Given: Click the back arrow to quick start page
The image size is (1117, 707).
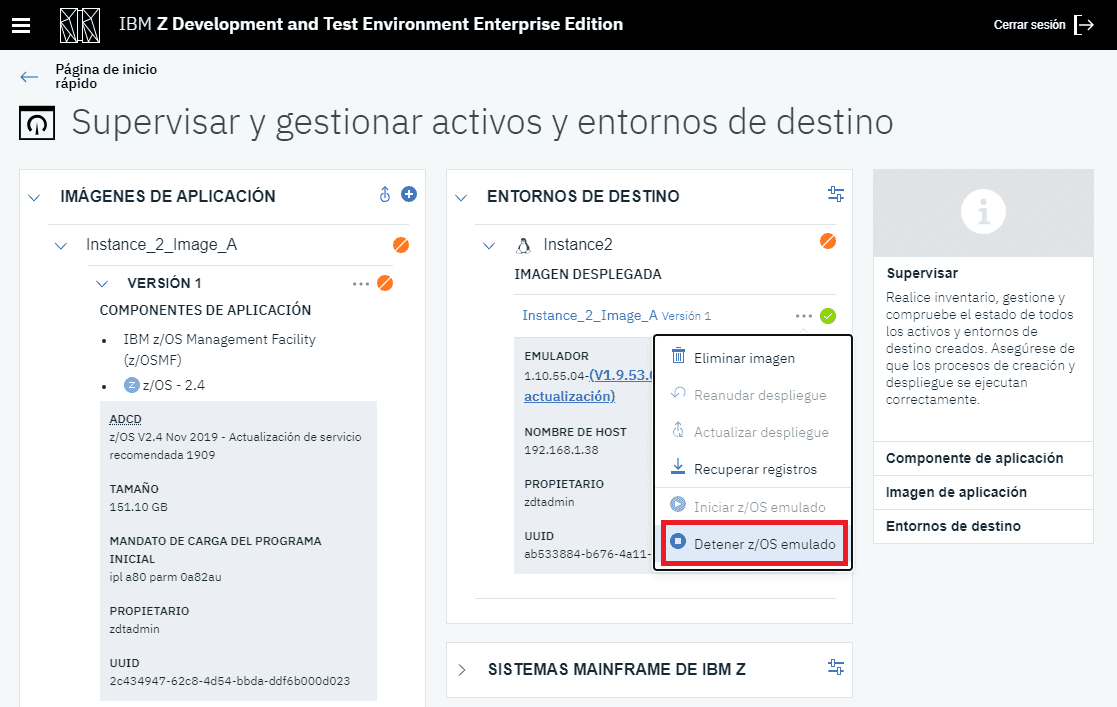Looking at the screenshot, I should (29, 77).
